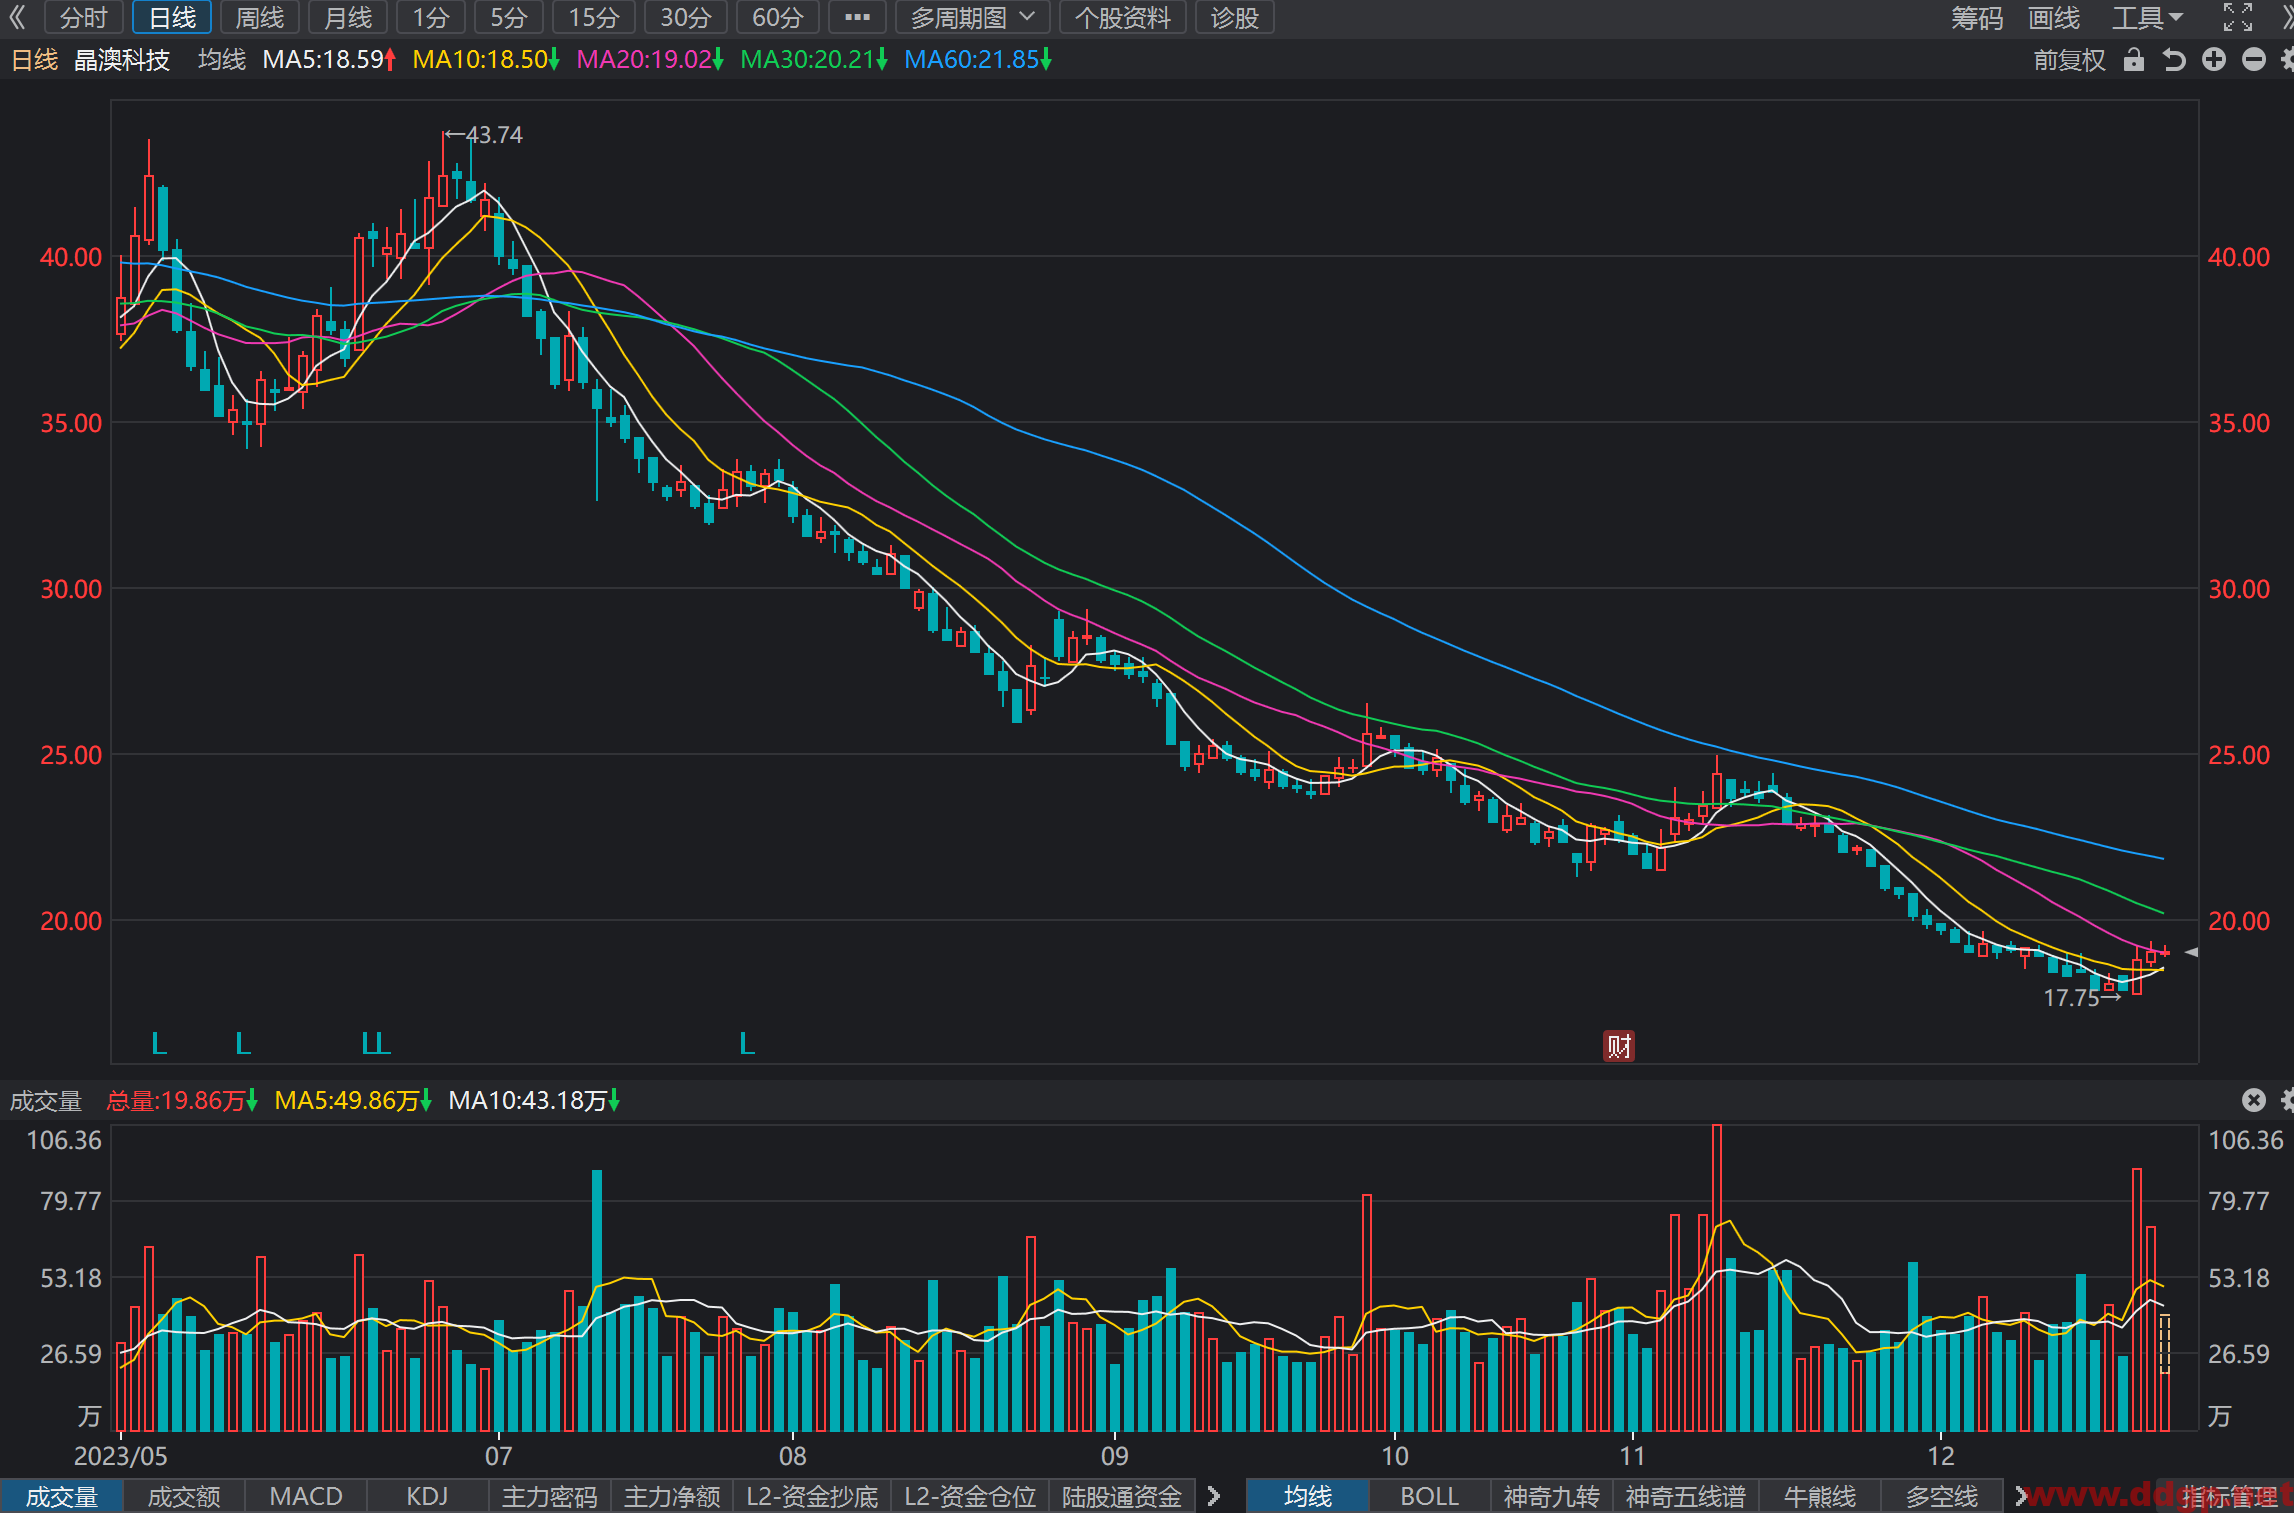Viewport: 2294px width, 1513px height.
Task: Zoom out with the minus icon
Action: (x=2254, y=60)
